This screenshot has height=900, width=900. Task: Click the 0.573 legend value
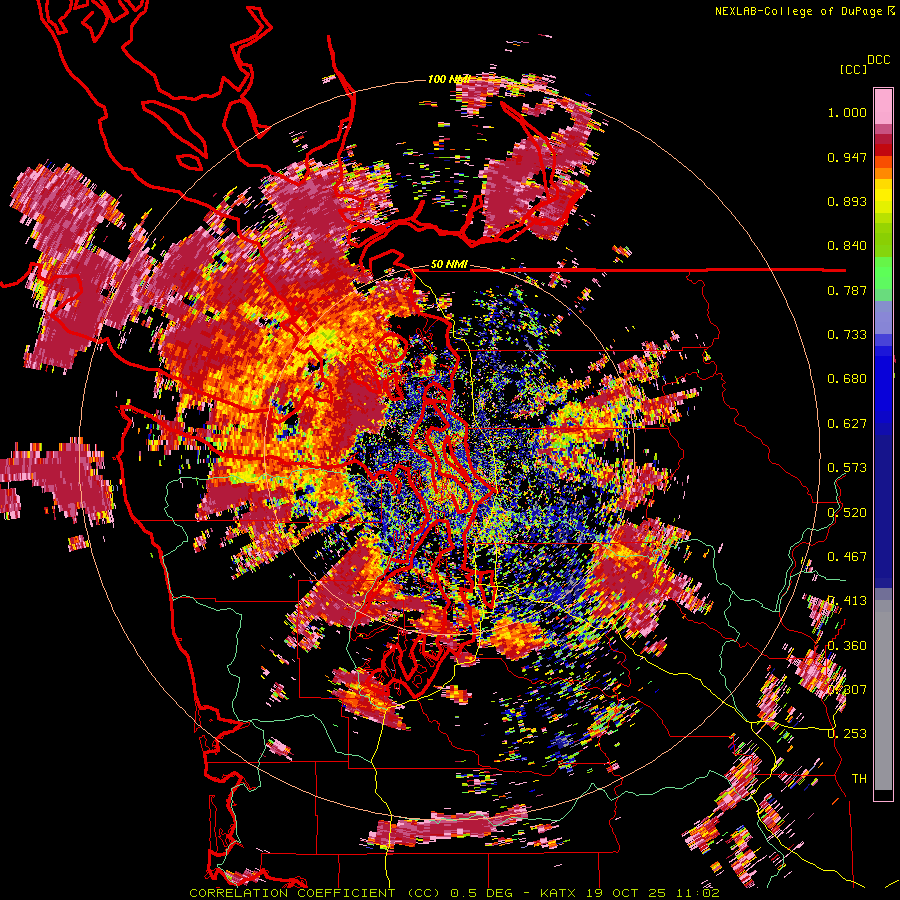tap(847, 468)
